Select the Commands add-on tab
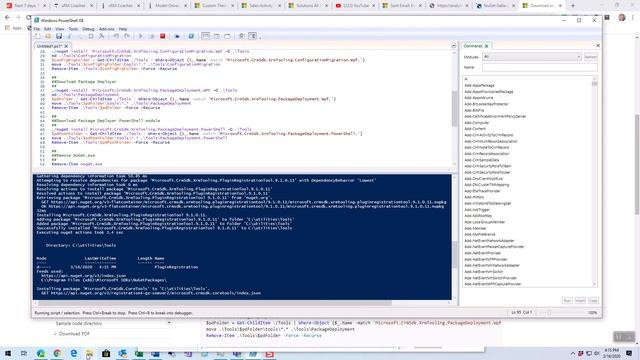Viewport: 640px width, 360px height. pos(473,46)
